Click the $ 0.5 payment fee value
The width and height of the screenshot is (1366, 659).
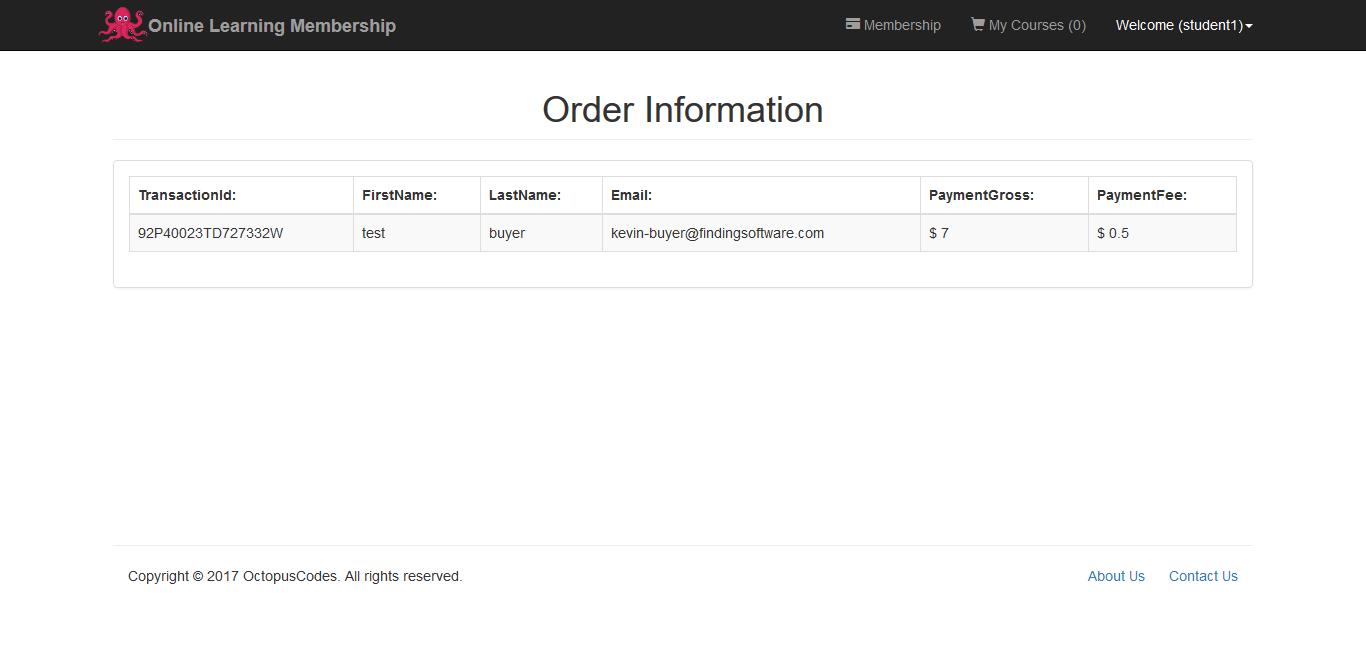click(1113, 233)
